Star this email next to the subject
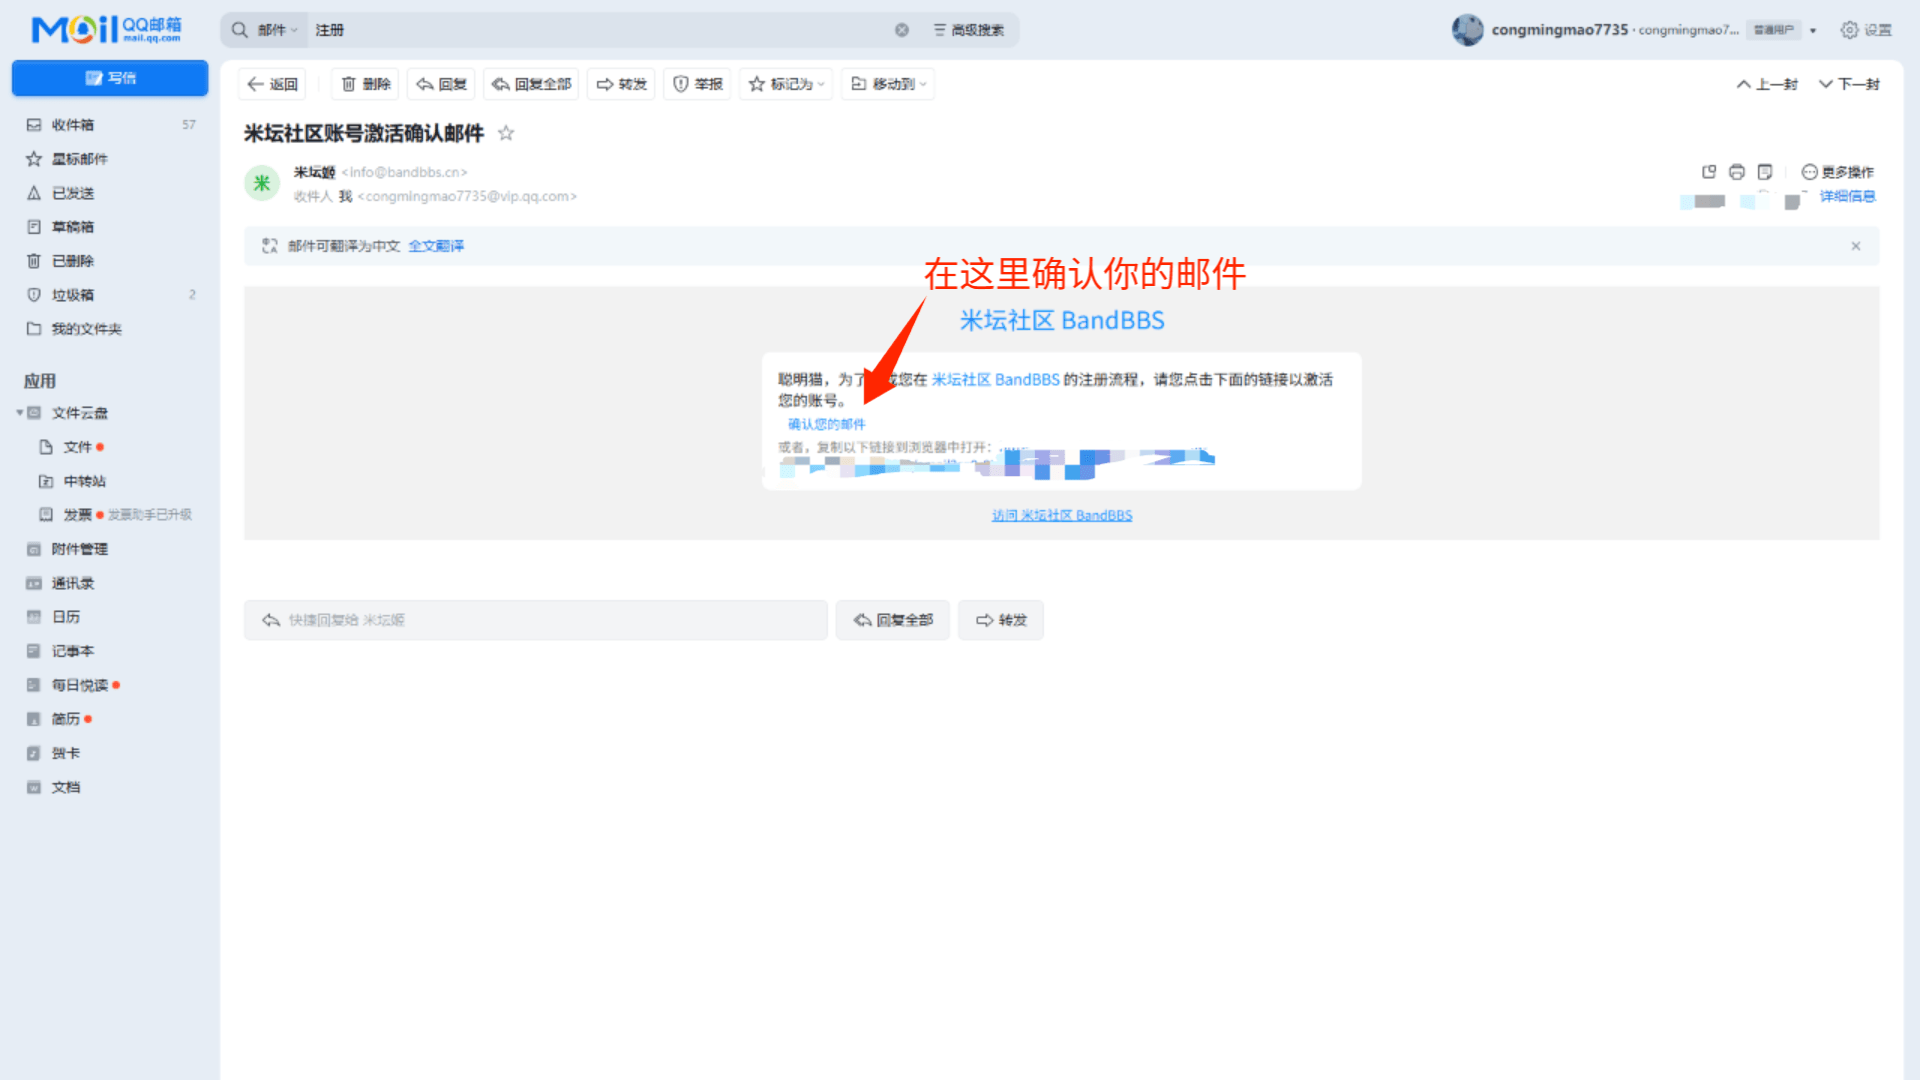 506,133
